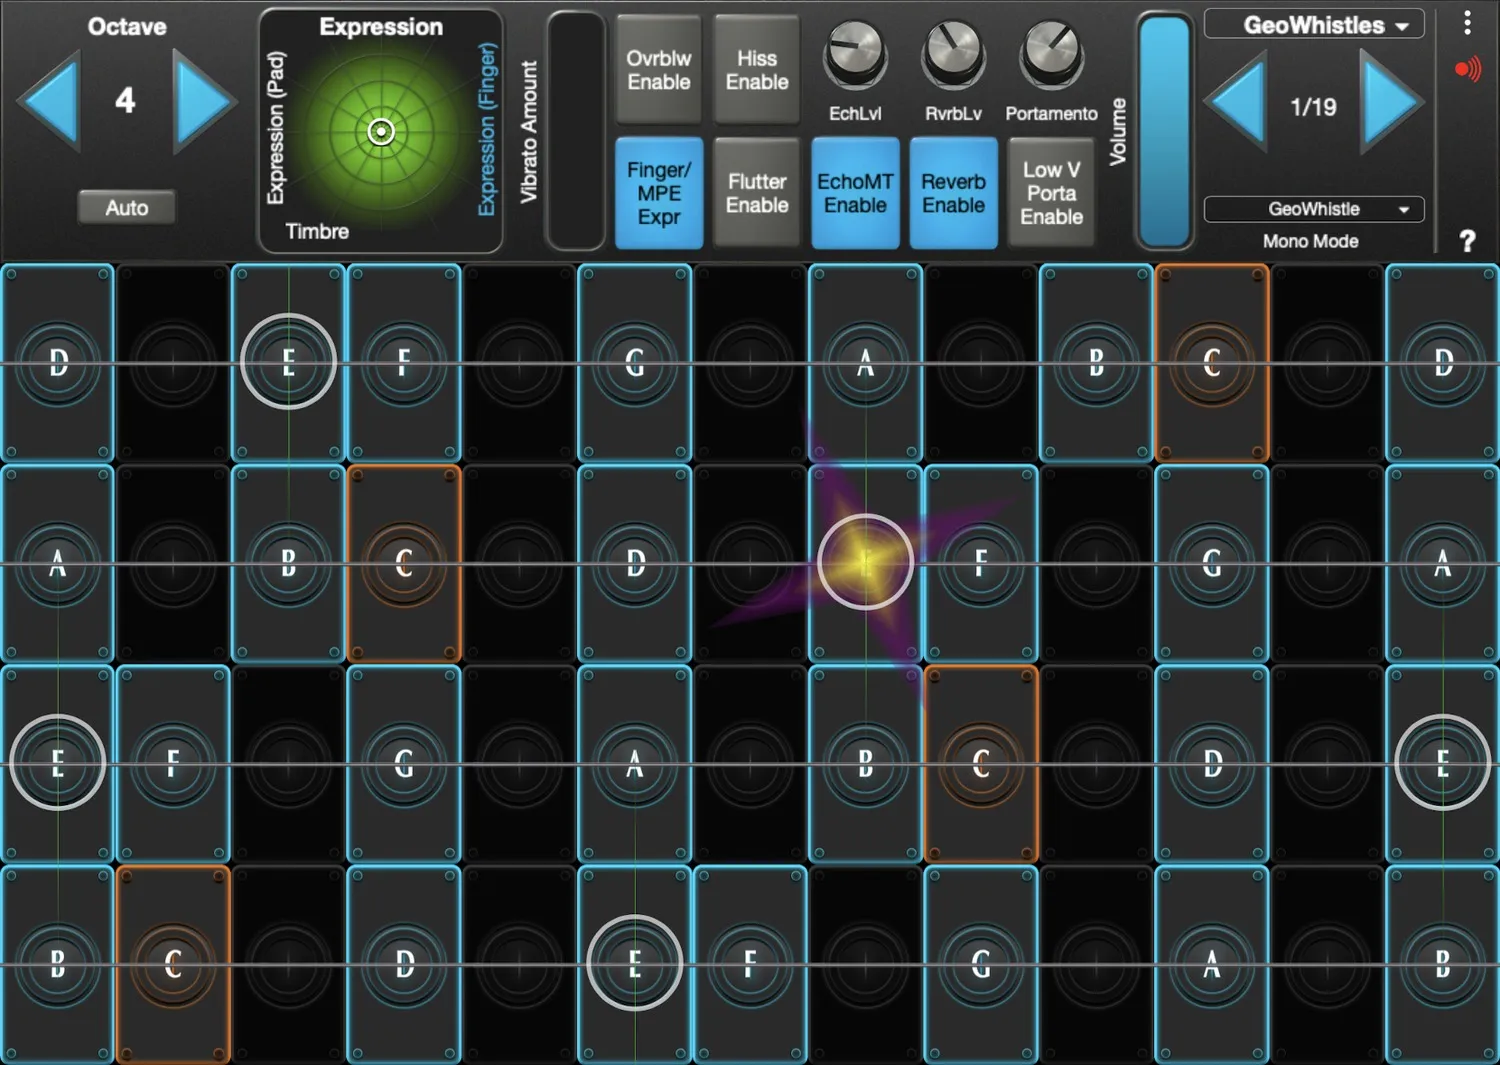1500x1065 pixels.
Task: Play the orange C pad in the second row
Action: click(404, 563)
